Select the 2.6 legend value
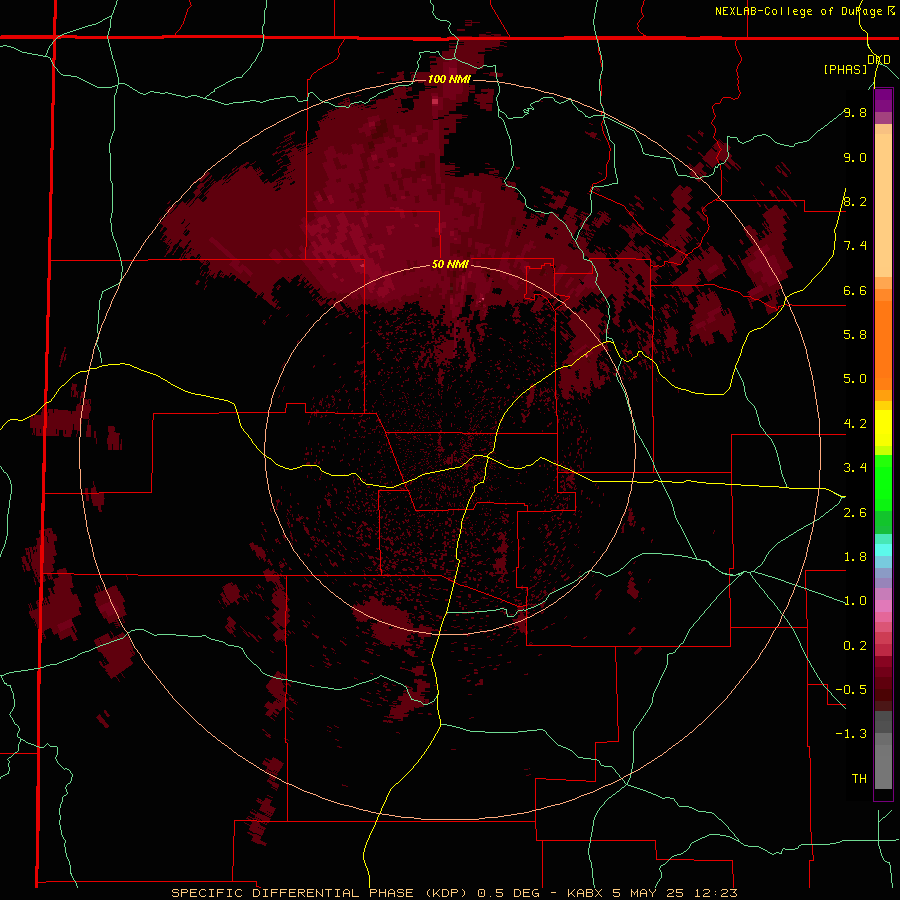This screenshot has width=900, height=900. pos(855,513)
